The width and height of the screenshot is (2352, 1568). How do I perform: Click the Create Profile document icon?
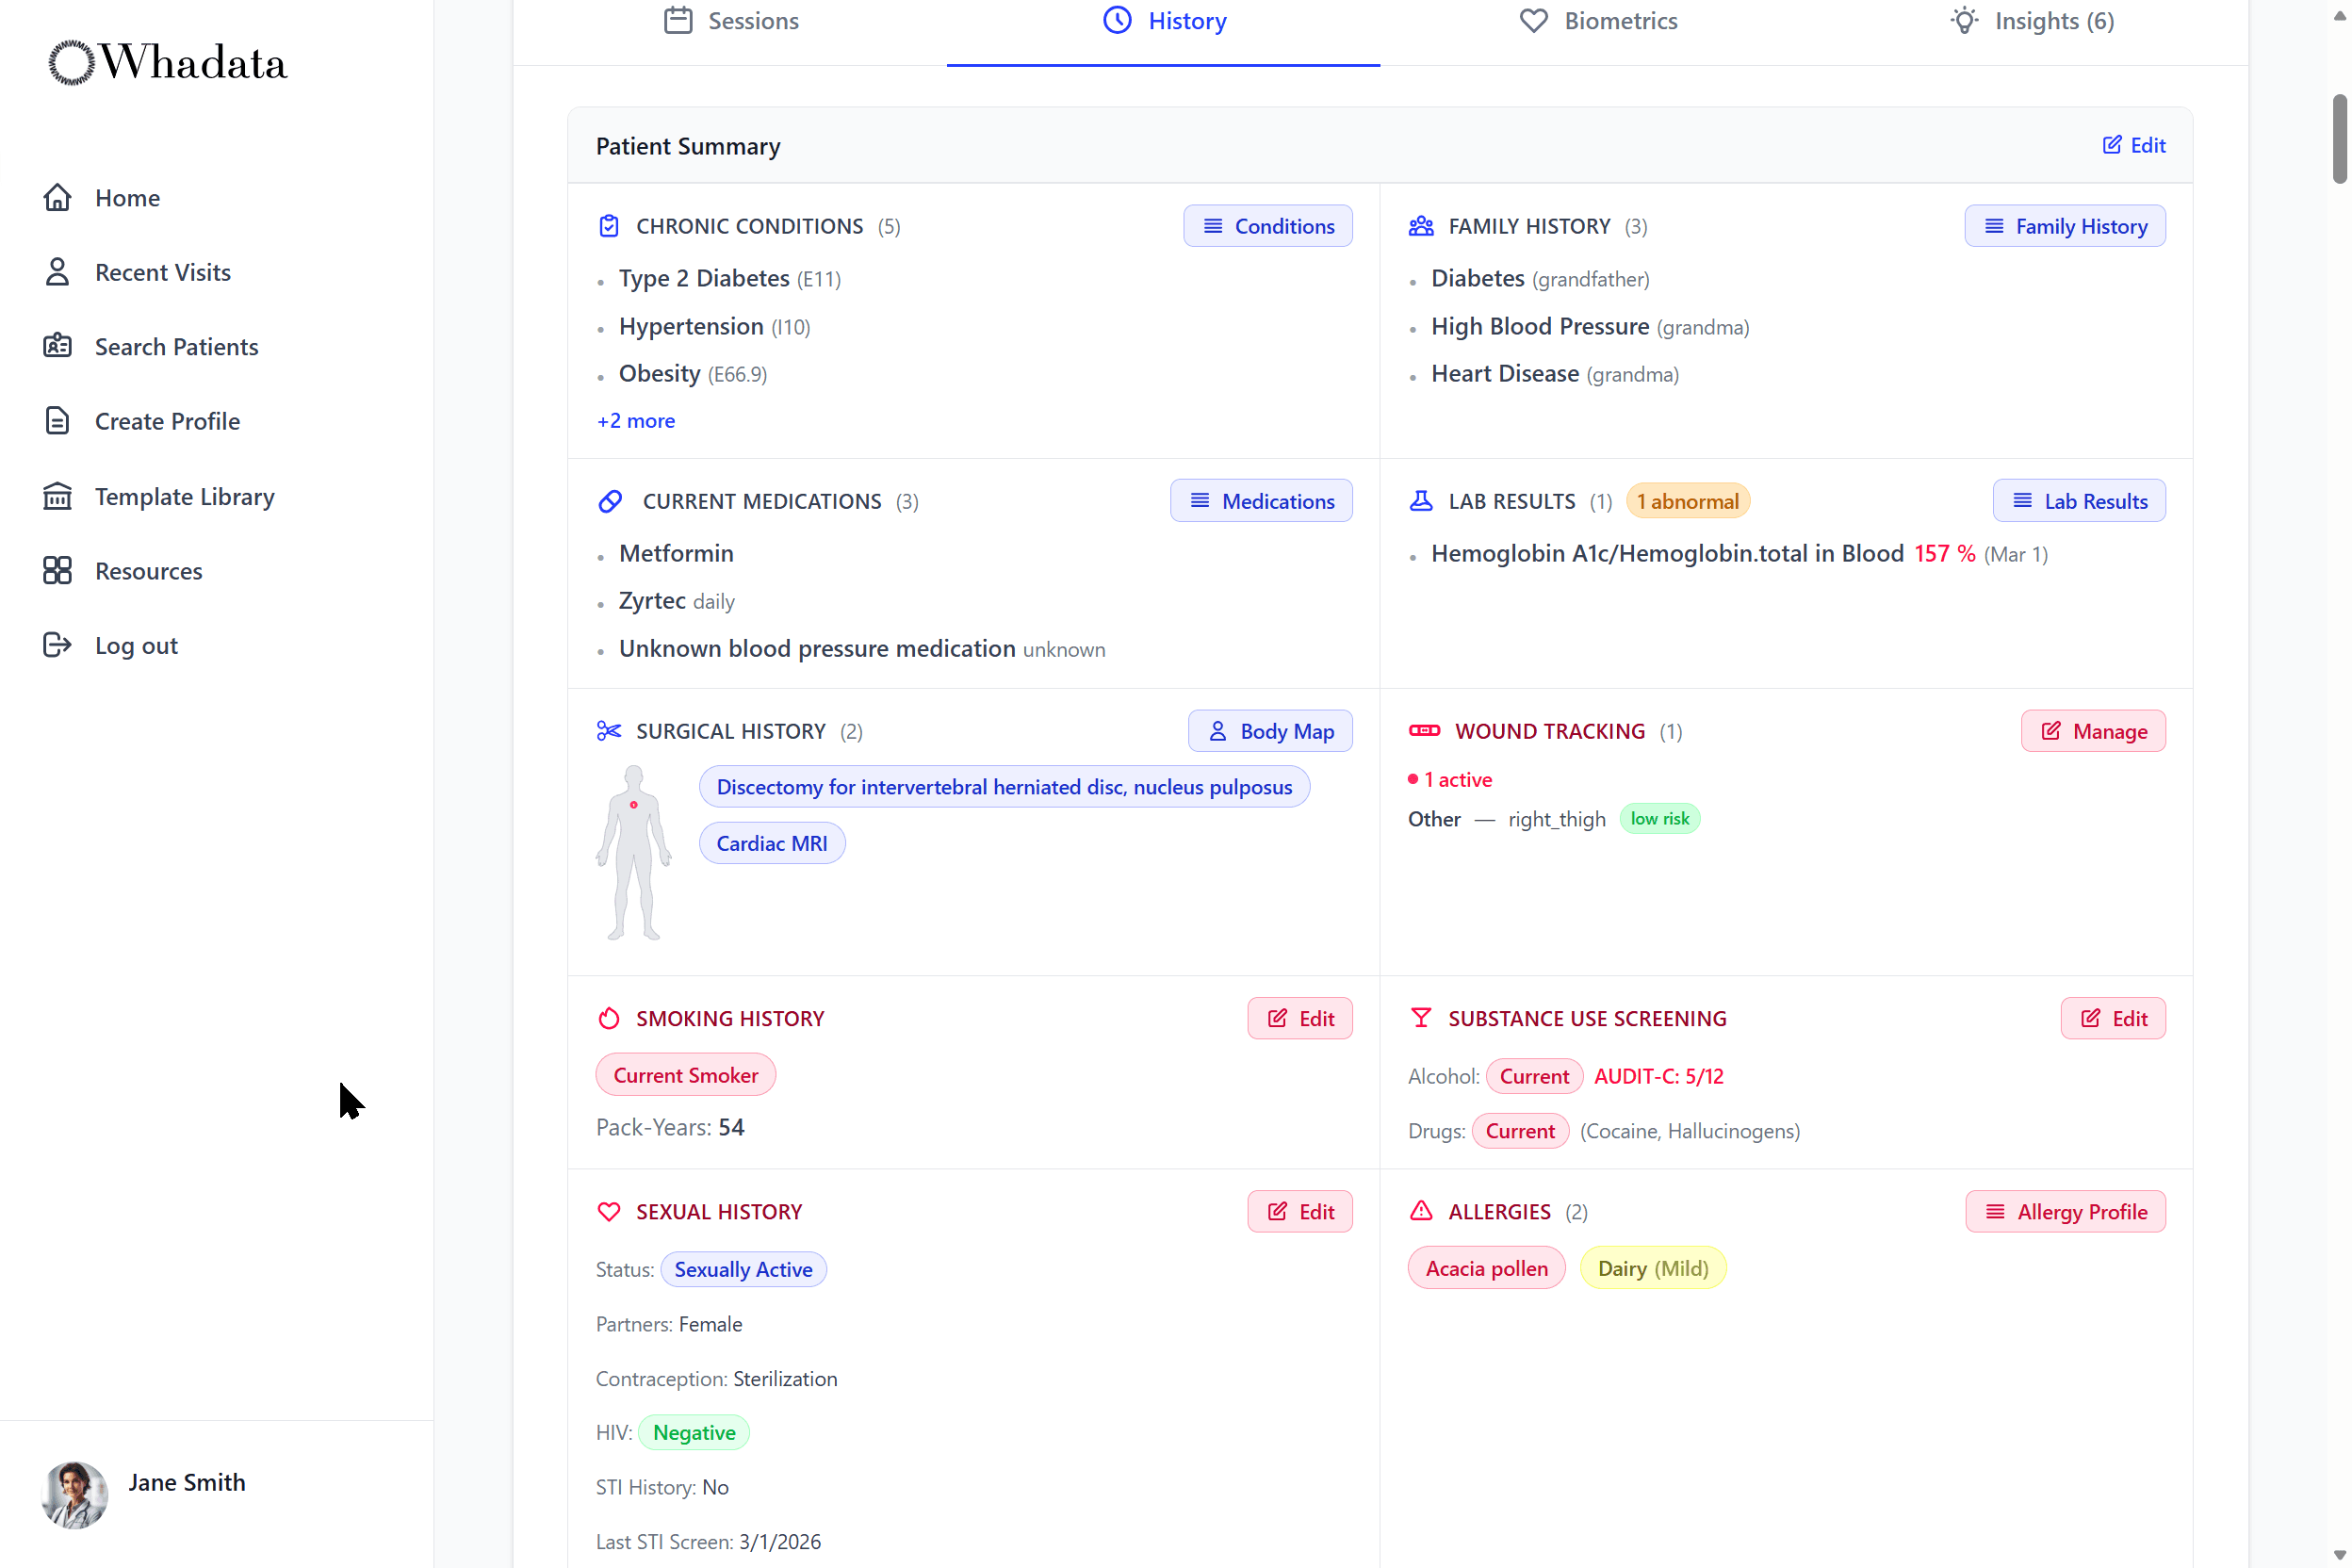click(57, 420)
